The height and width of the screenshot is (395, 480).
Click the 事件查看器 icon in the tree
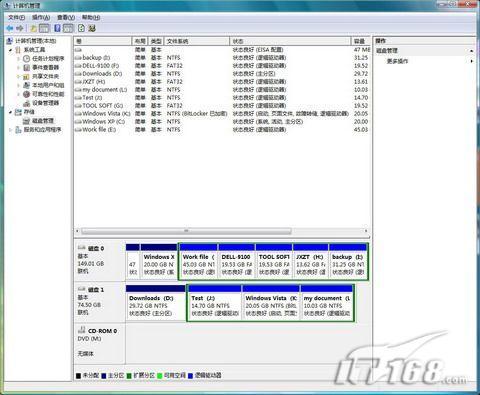26,68
